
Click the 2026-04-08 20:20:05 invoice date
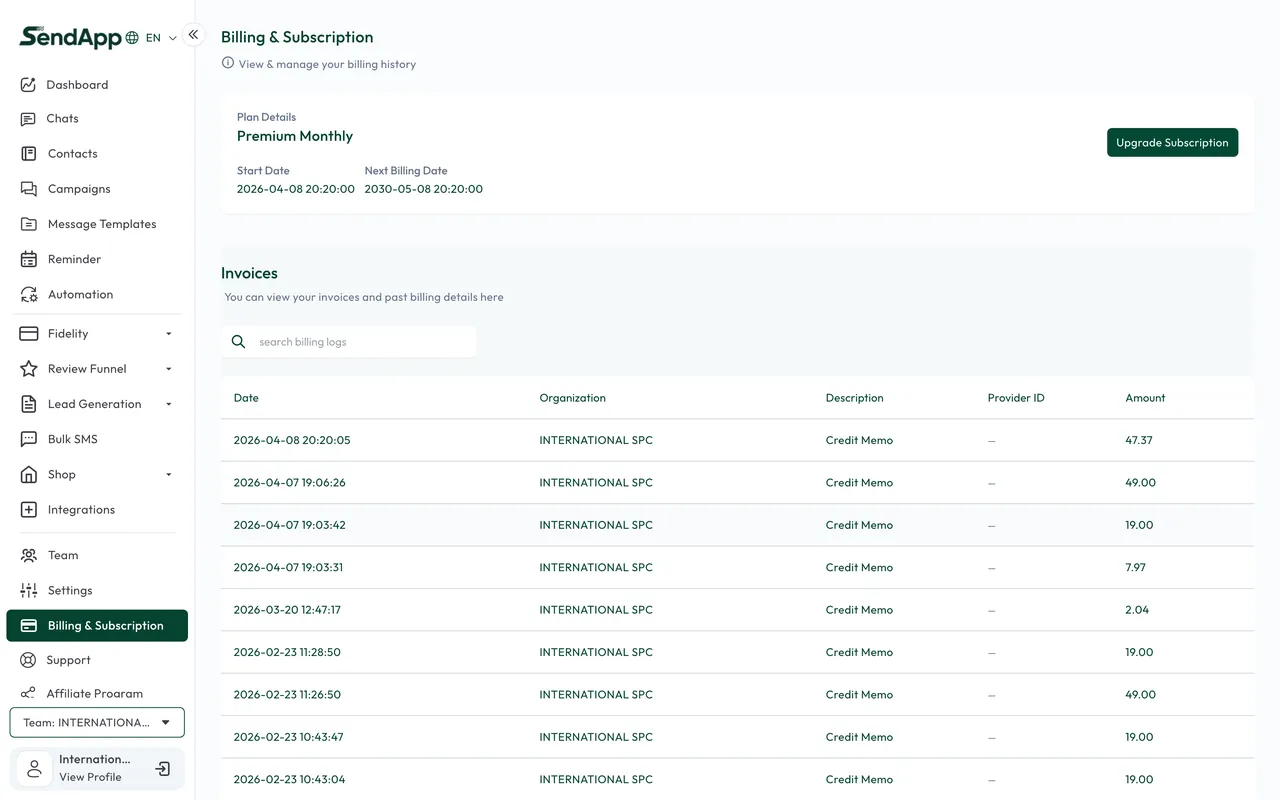pos(292,440)
